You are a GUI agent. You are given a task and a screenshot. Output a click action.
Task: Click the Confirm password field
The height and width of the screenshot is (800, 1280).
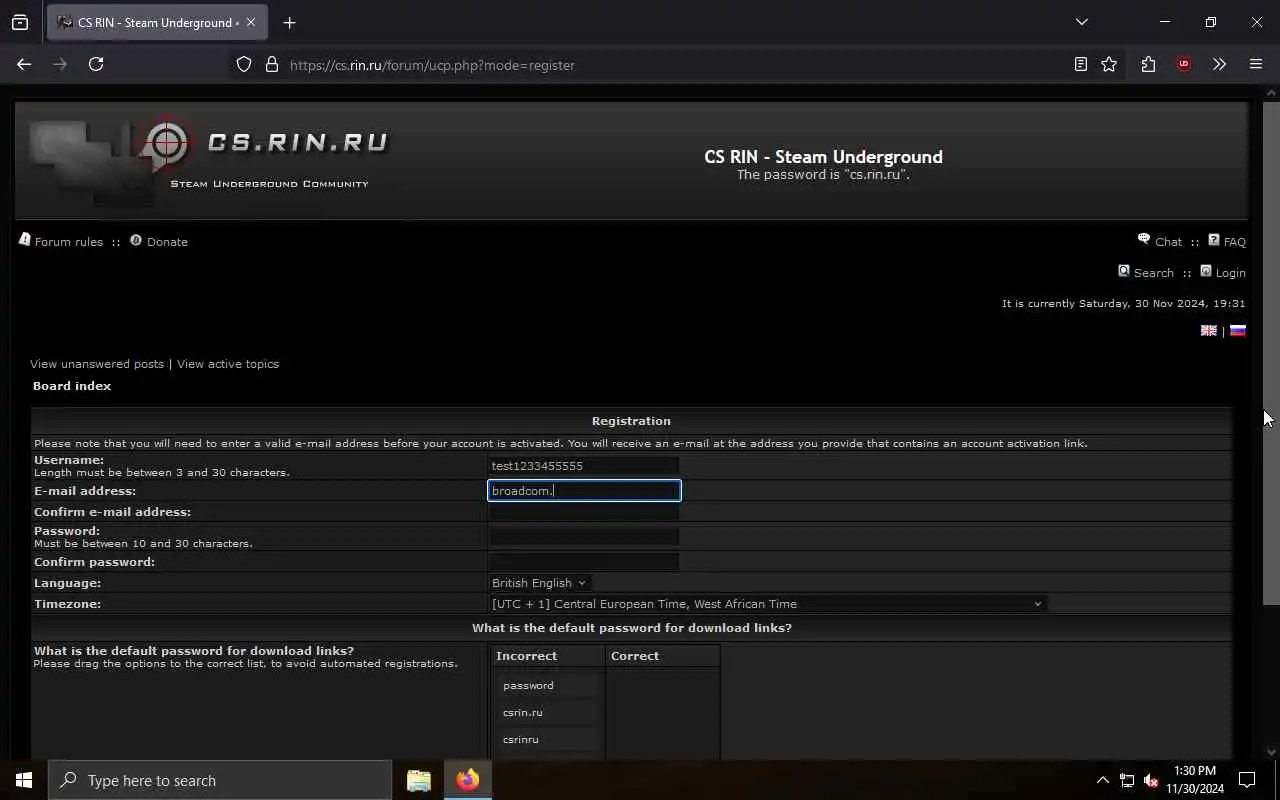(x=584, y=562)
